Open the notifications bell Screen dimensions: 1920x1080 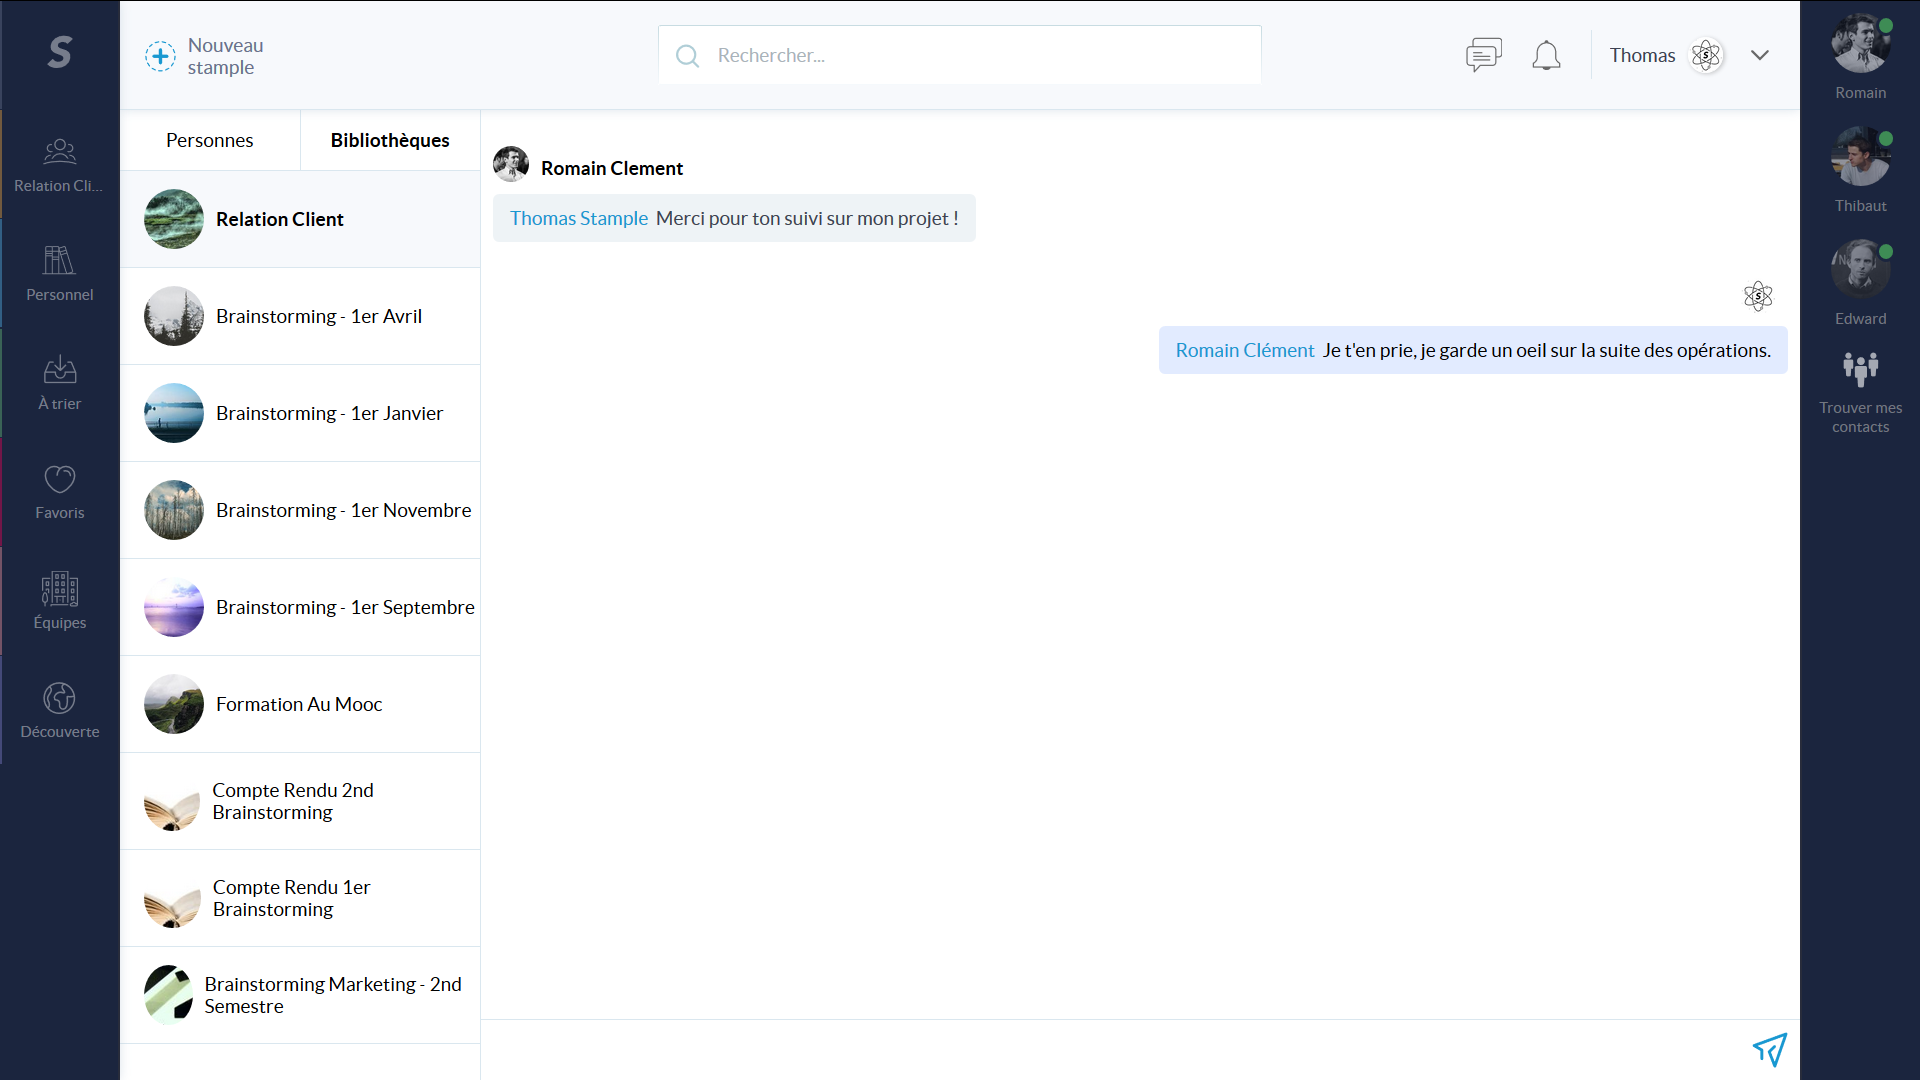tap(1546, 55)
